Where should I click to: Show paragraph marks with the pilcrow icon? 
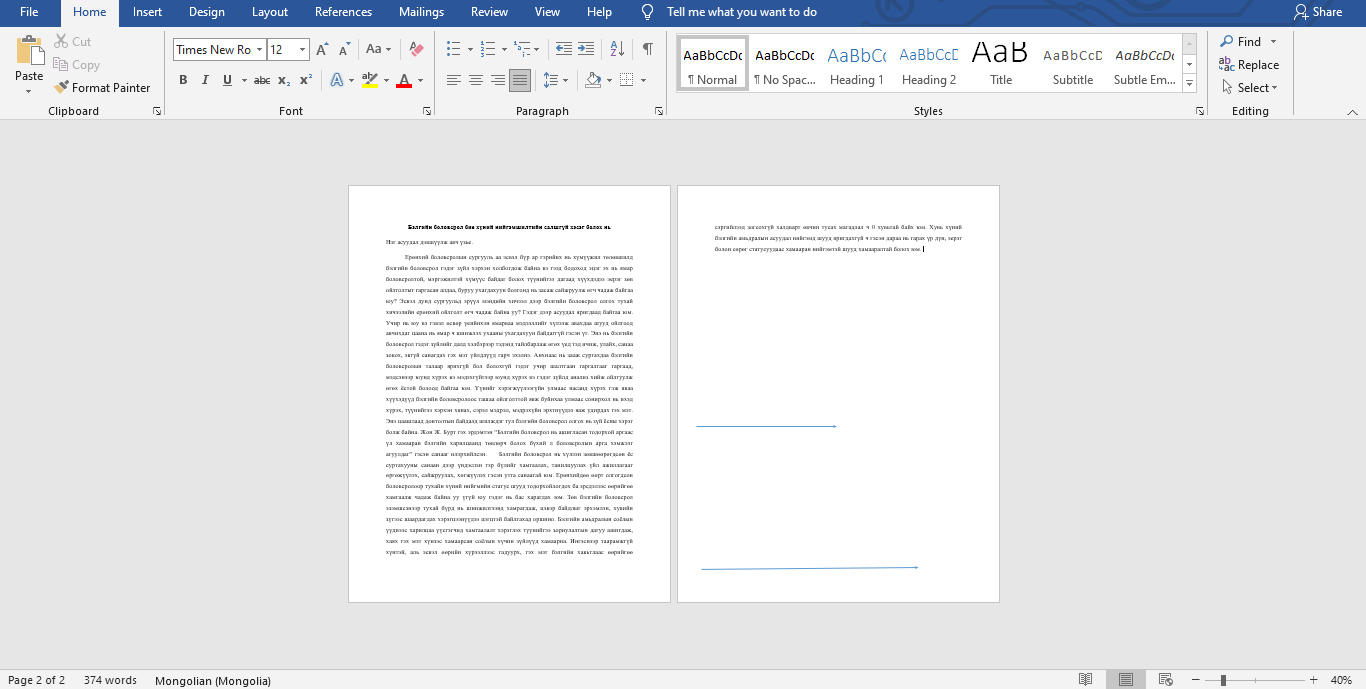(648, 49)
